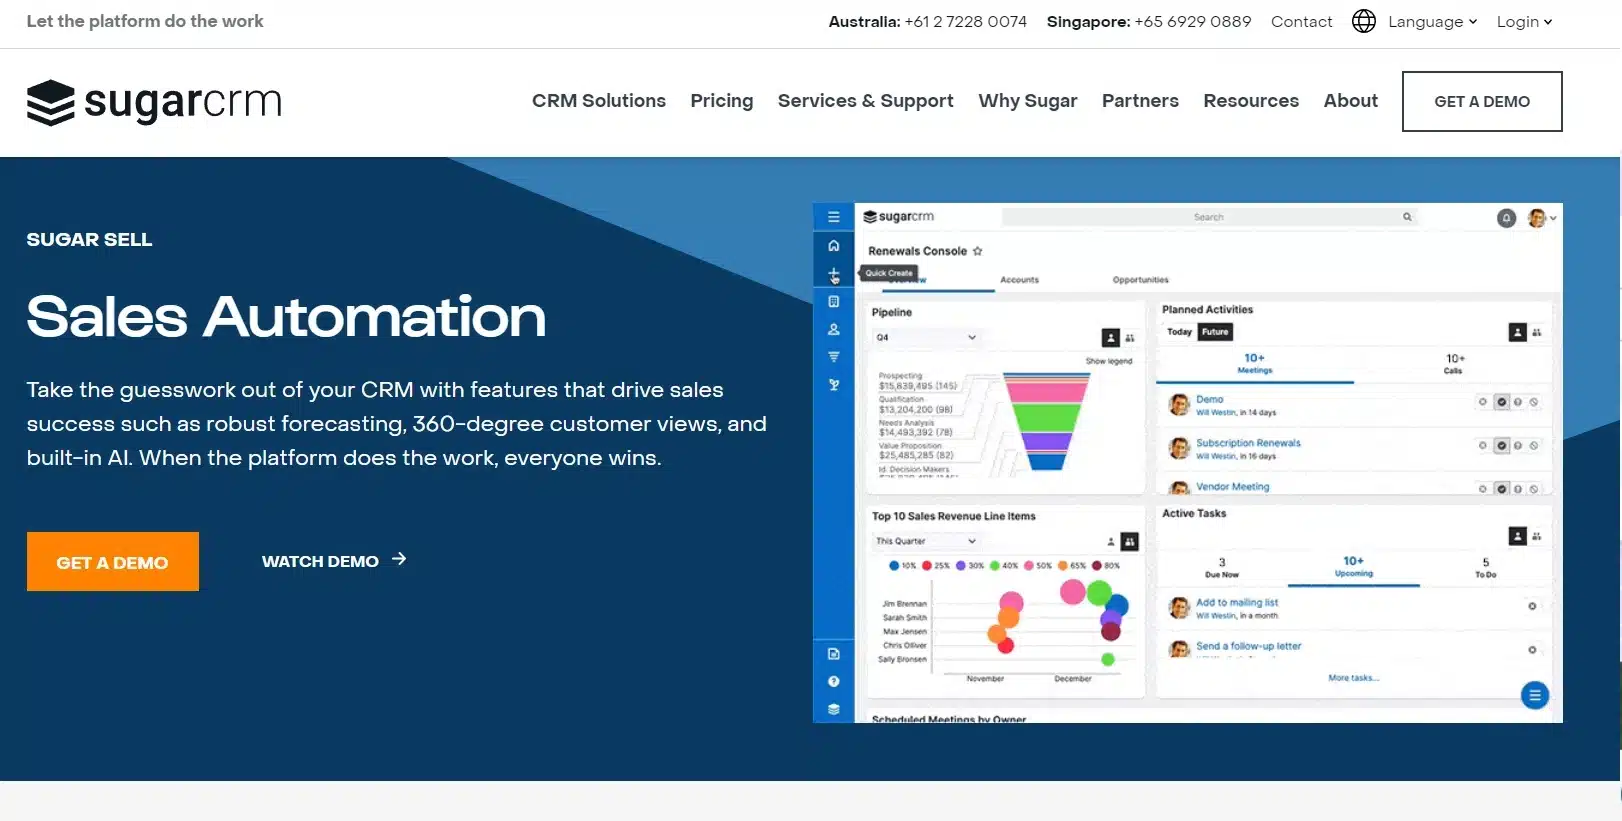Switch to Accounts tab in Renewals Console
The width and height of the screenshot is (1622, 821).
1019,280
